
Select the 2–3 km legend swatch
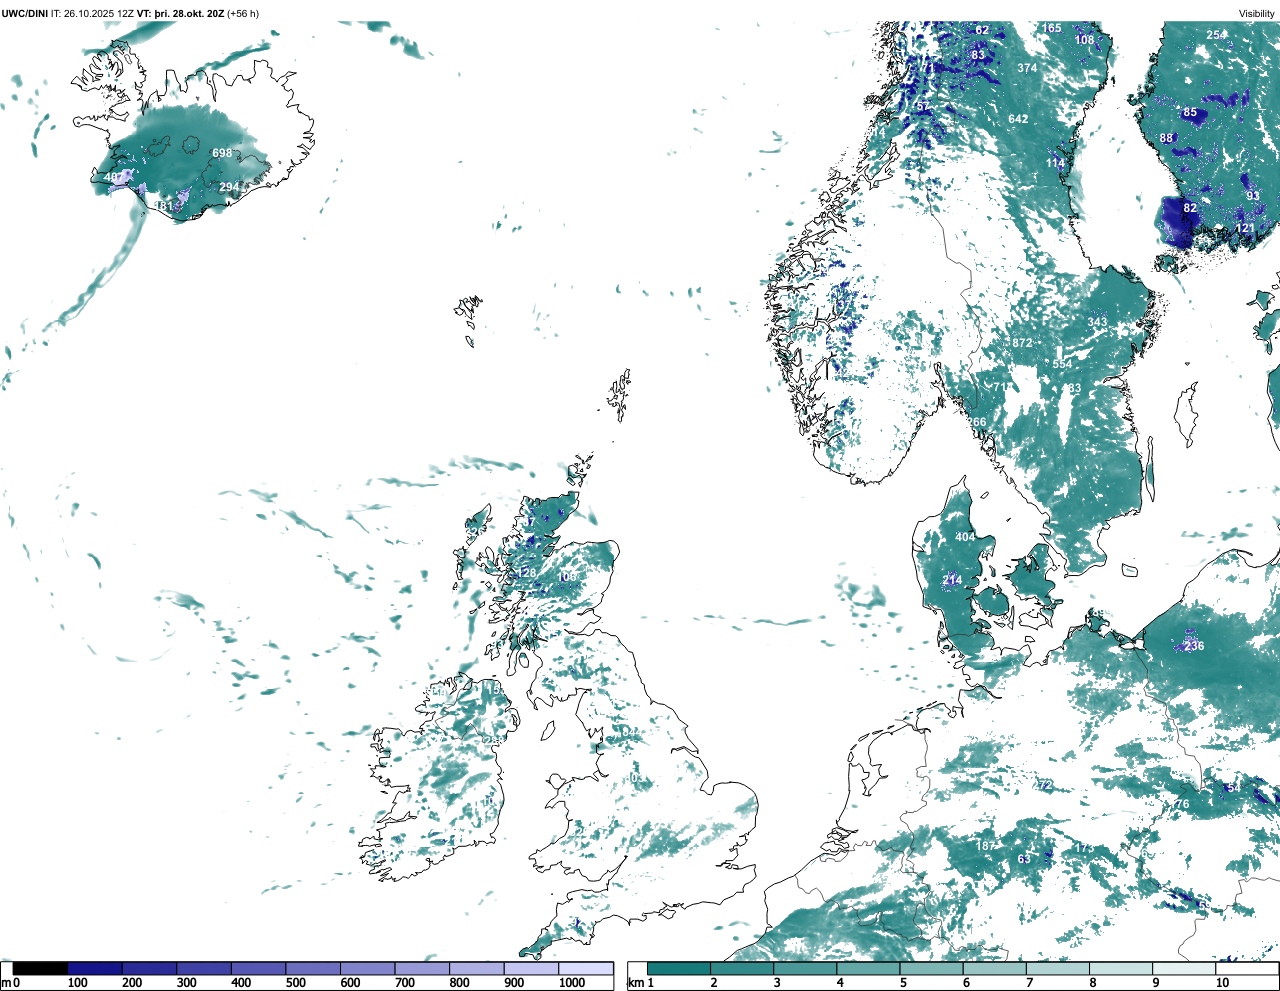742,968
